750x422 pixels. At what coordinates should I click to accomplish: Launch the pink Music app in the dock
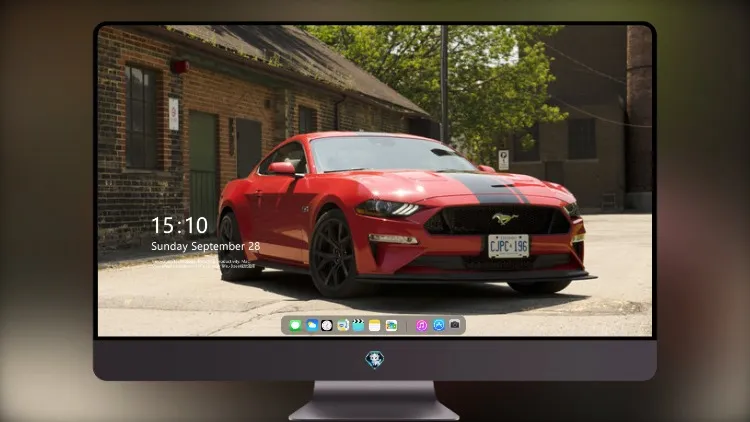coord(421,325)
